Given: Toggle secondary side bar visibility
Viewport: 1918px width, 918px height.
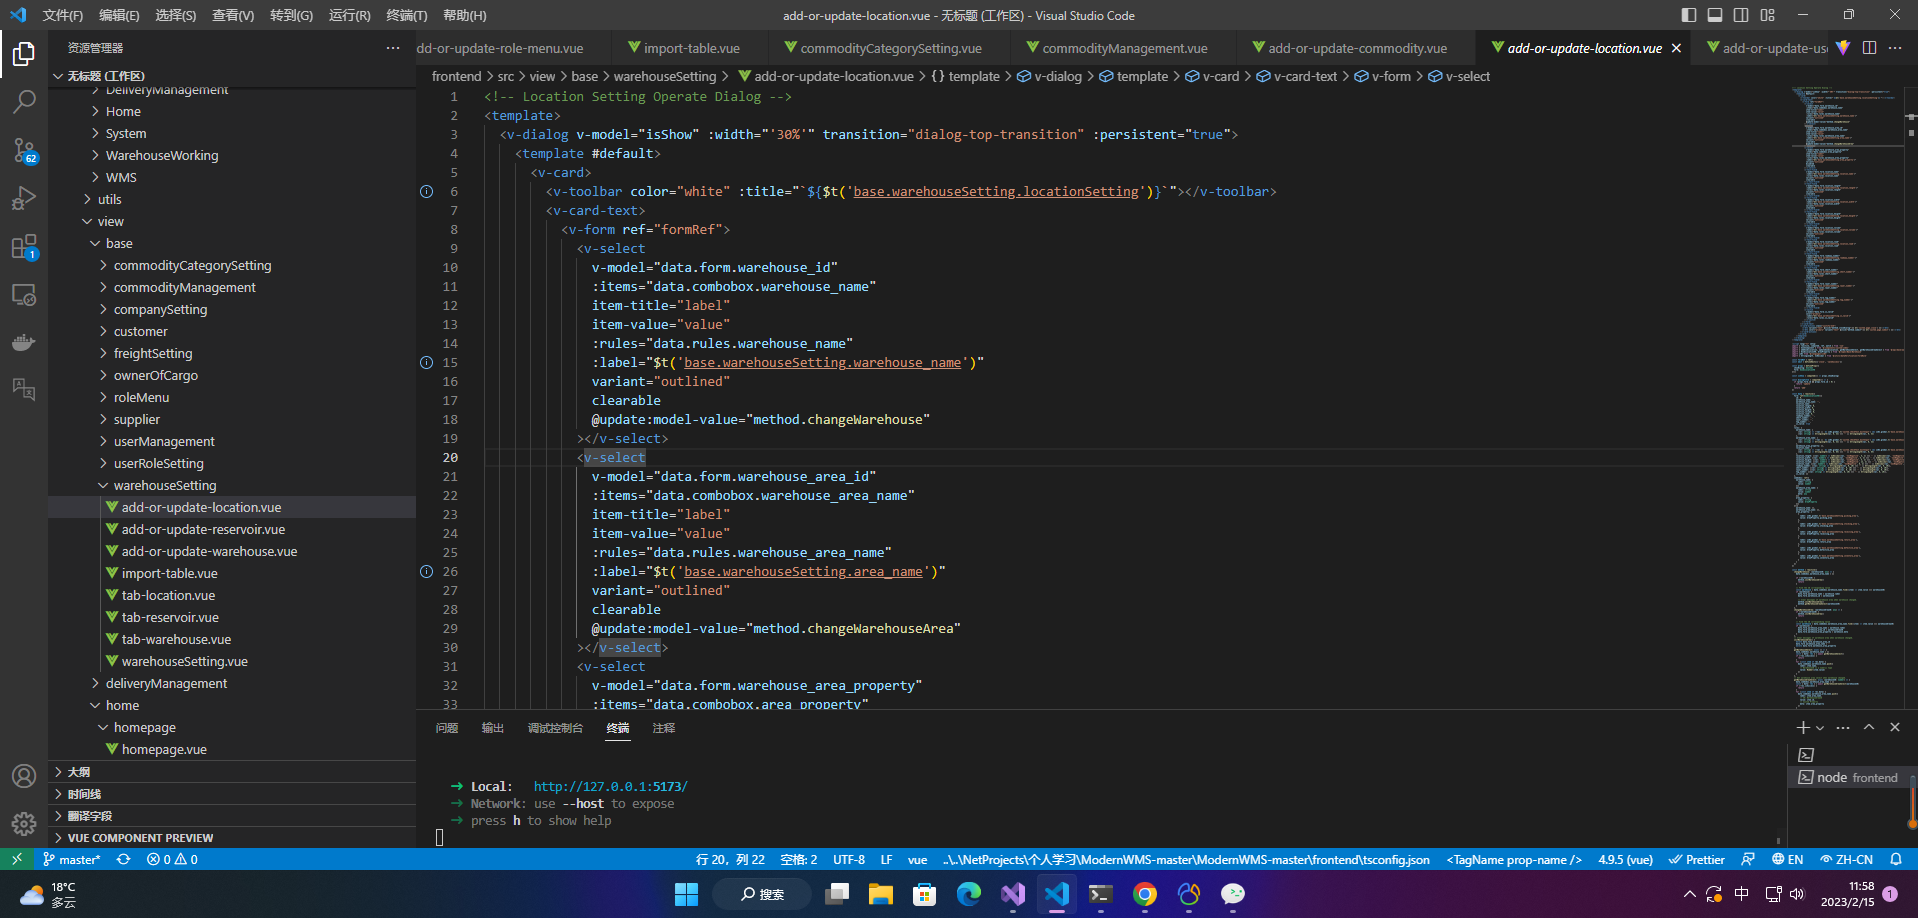Looking at the screenshot, I should (x=1741, y=15).
